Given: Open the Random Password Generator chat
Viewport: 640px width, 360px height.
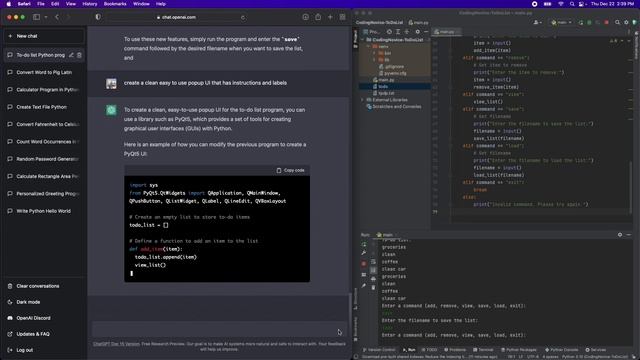Looking at the screenshot, I should tap(44, 159).
